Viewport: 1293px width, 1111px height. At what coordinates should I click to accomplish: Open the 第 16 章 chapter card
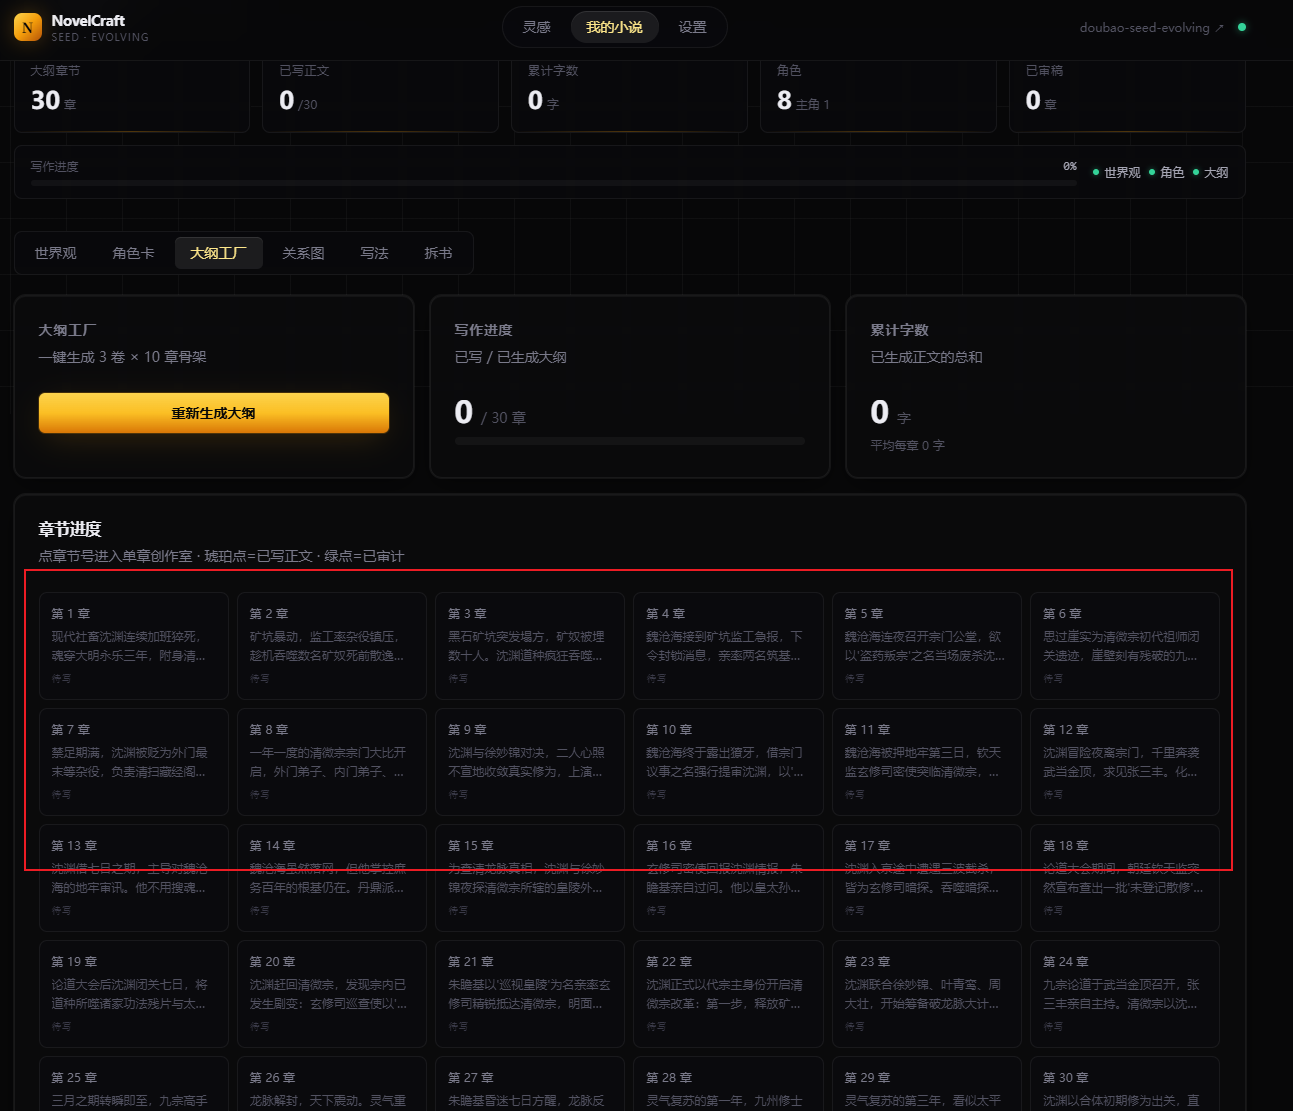(x=728, y=878)
